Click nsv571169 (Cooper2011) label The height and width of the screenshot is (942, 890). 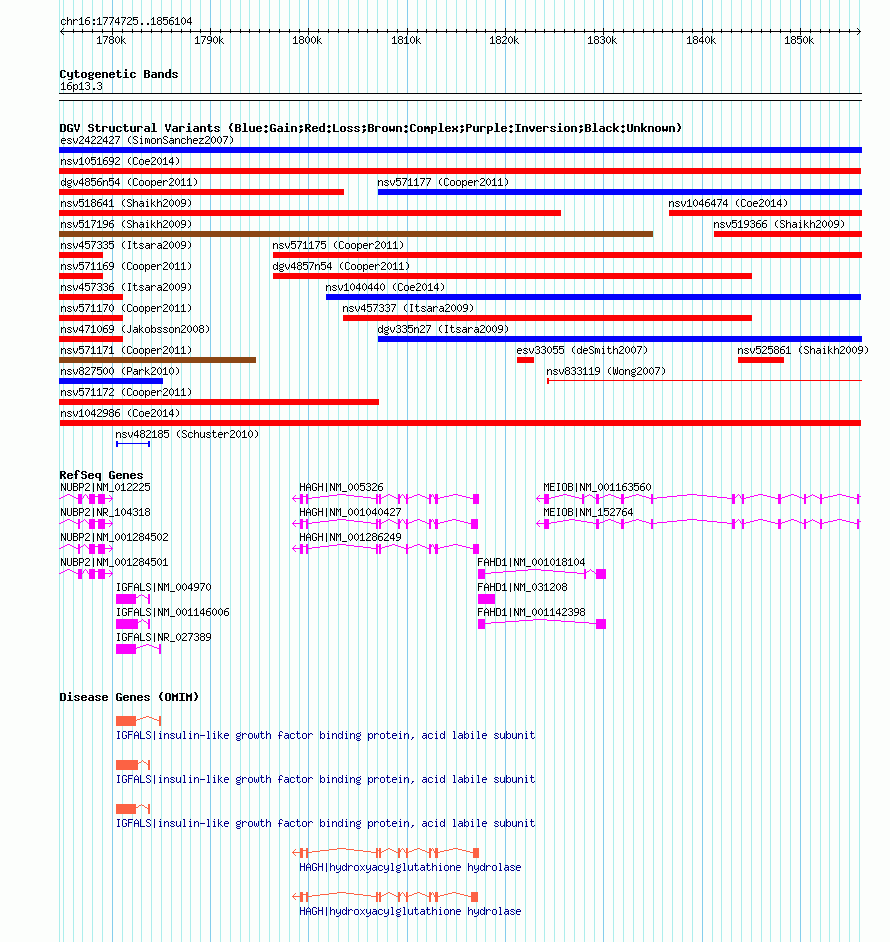[x=126, y=267]
